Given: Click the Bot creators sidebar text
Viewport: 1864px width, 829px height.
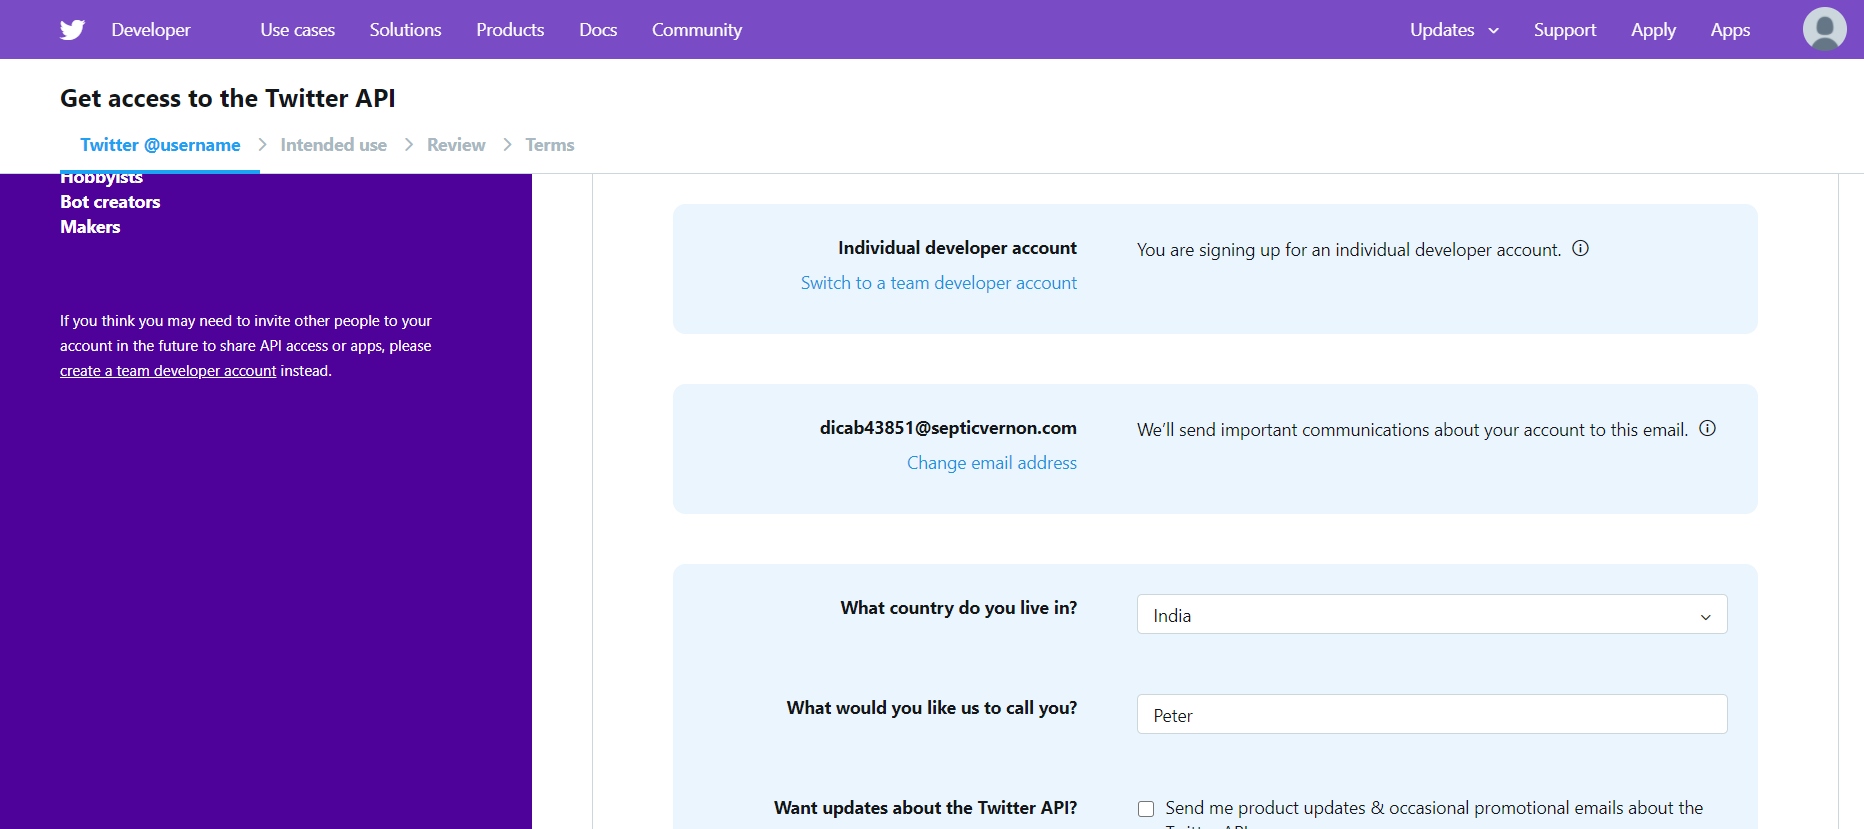Looking at the screenshot, I should (110, 202).
